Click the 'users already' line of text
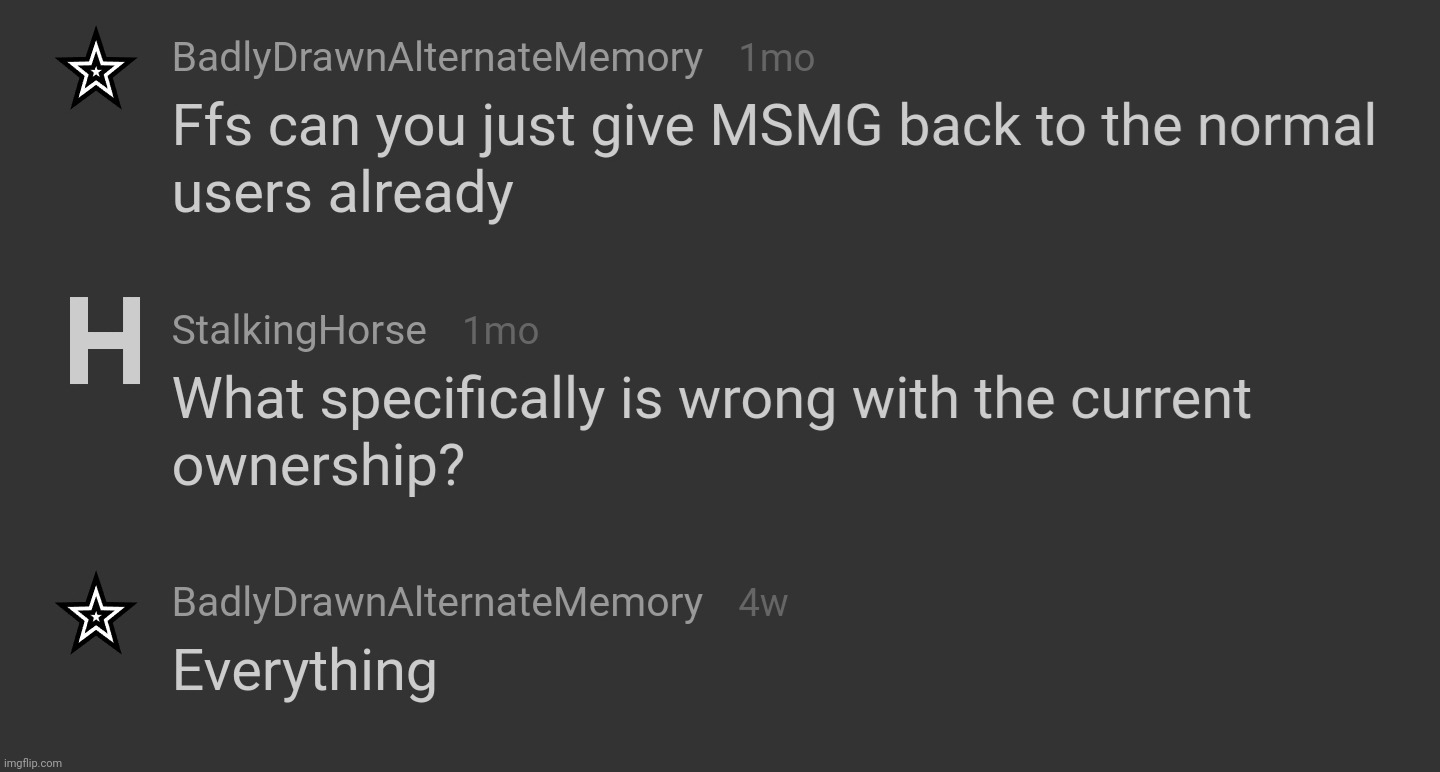The image size is (1440, 772). (342, 192)
